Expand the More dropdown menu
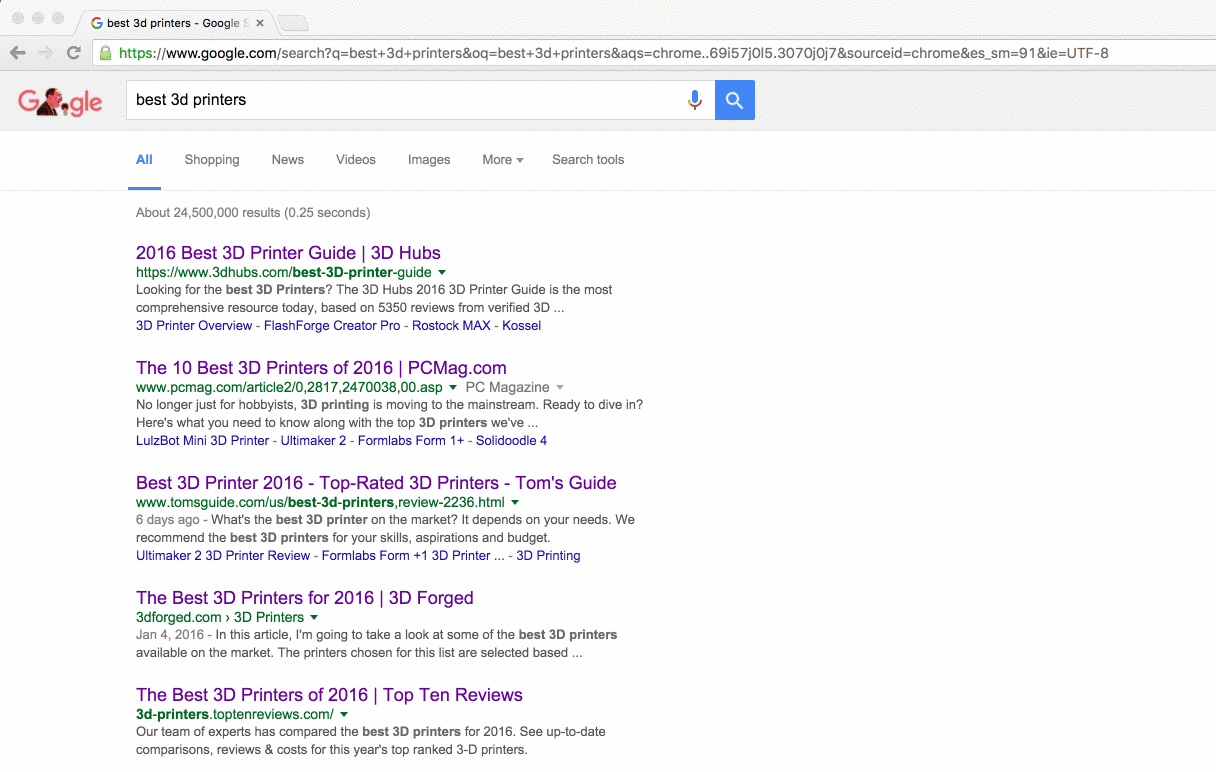This screenshot has width=1216, height=772. coord(502,160)
